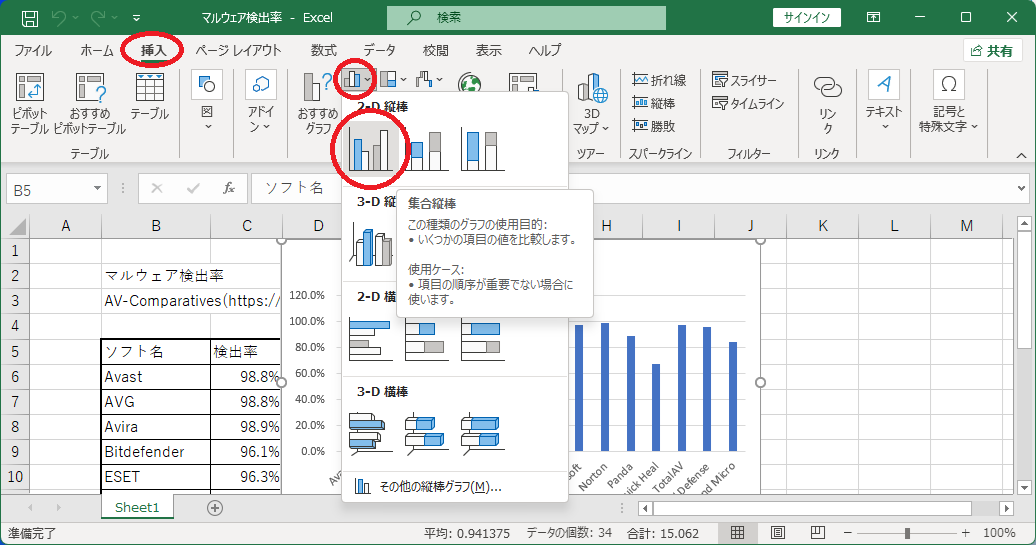Image resolution: width=1036 pixels, height=545 pixels.
Task: Choose the 2-D Clustered Bar chart
Action: point(370,339)
